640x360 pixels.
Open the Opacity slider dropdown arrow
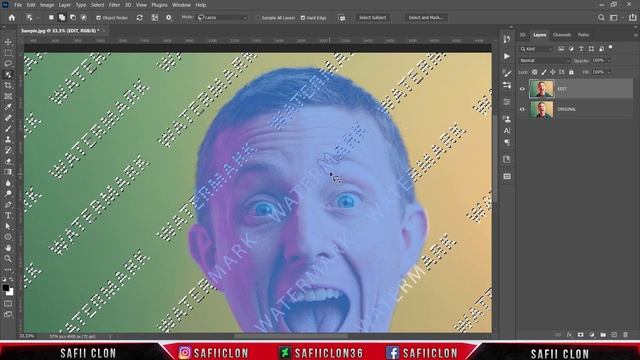[x=609, y=60]
